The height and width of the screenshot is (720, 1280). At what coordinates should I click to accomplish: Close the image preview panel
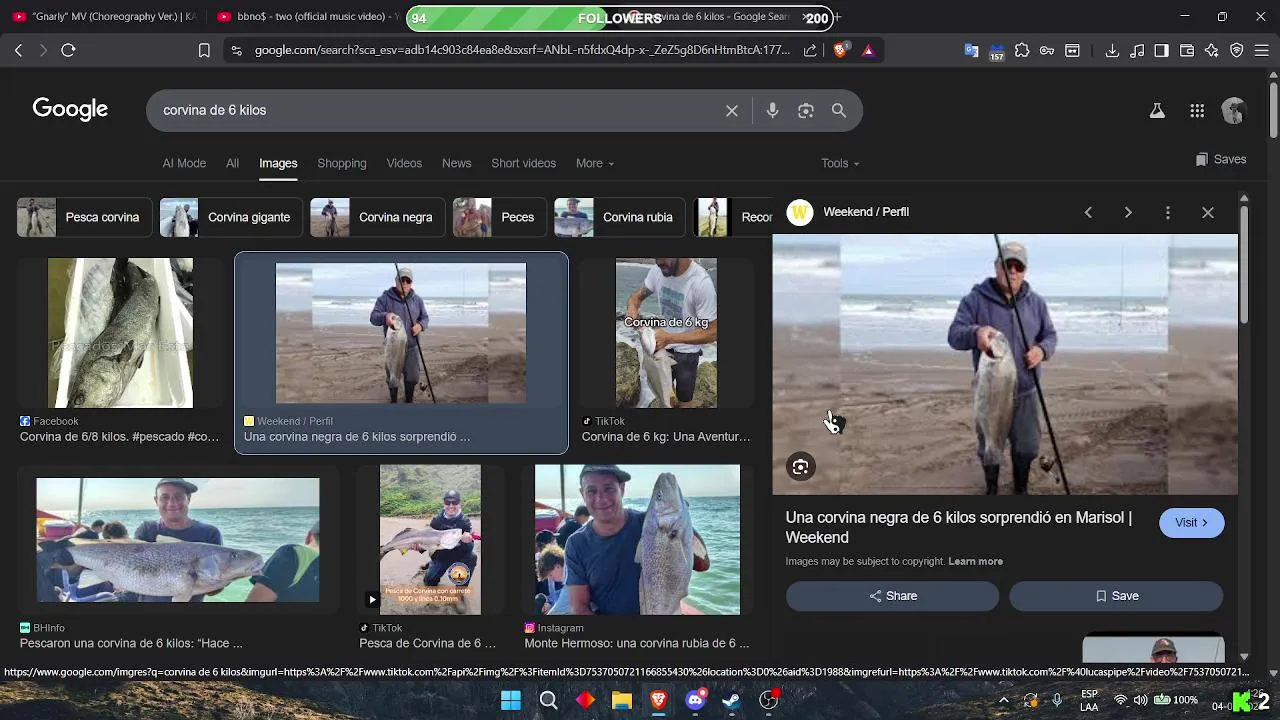(x=1208, y=212)
